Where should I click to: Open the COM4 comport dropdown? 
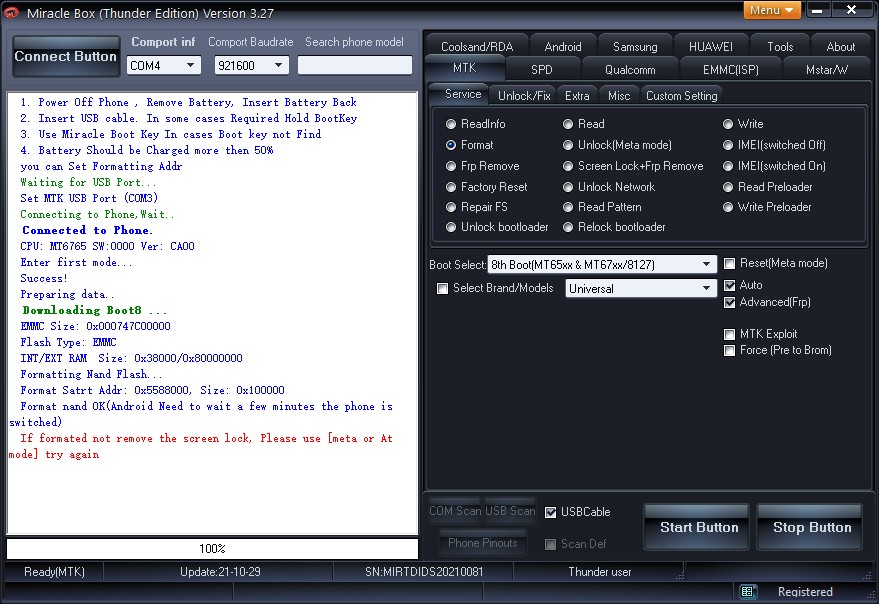tap(163, 66)
